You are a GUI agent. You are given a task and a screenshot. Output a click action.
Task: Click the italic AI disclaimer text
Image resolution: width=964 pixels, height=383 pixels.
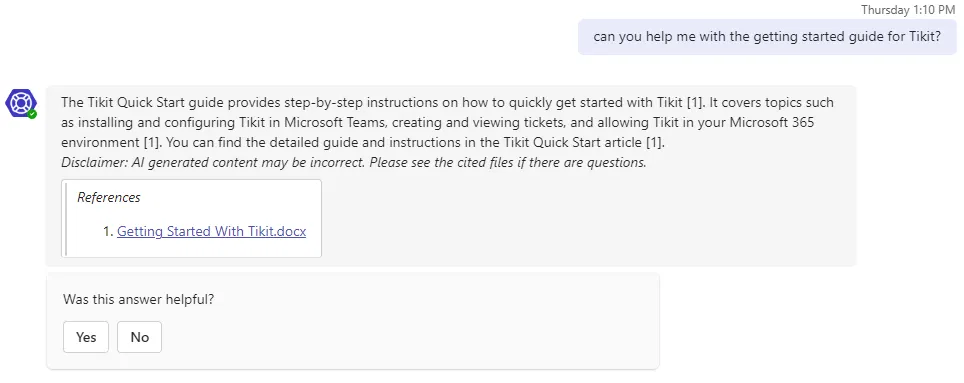[x=354, y=163]
